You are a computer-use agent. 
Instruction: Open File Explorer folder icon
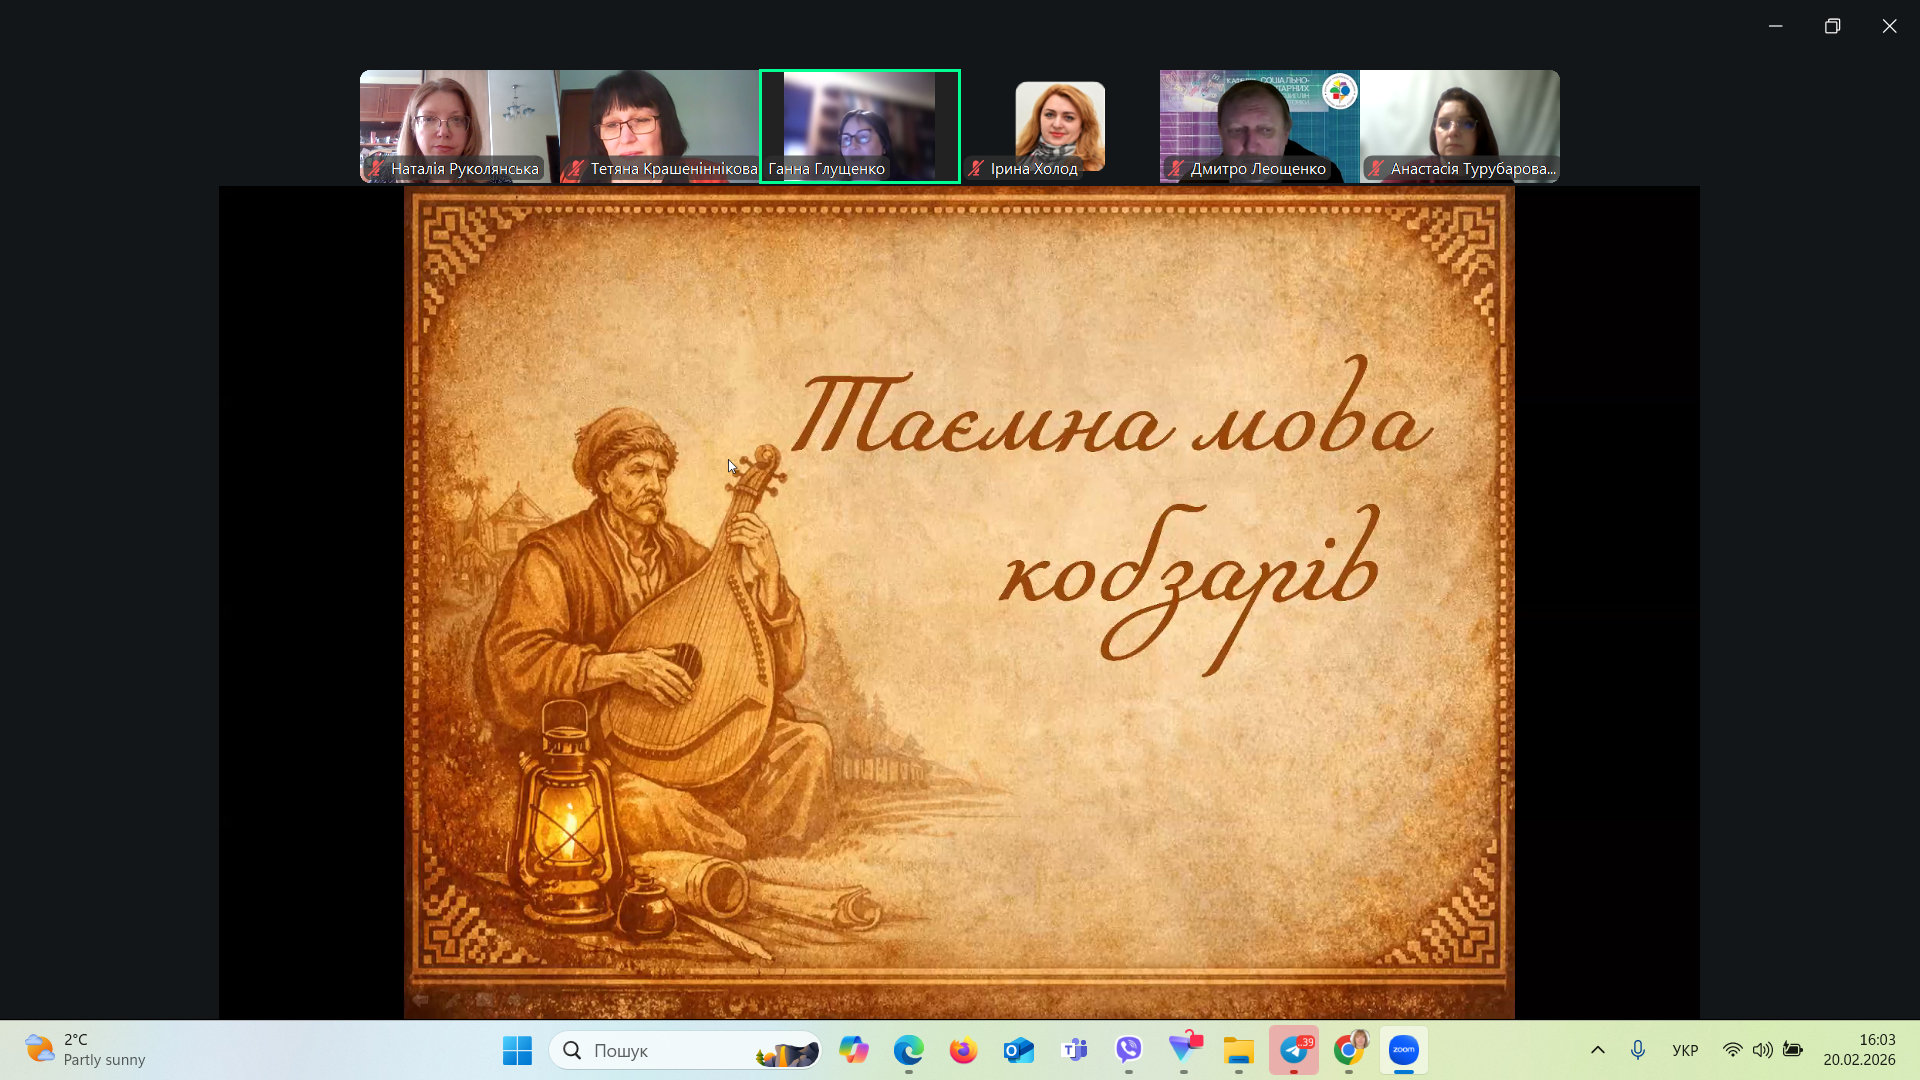[x=1239, y=1050]
